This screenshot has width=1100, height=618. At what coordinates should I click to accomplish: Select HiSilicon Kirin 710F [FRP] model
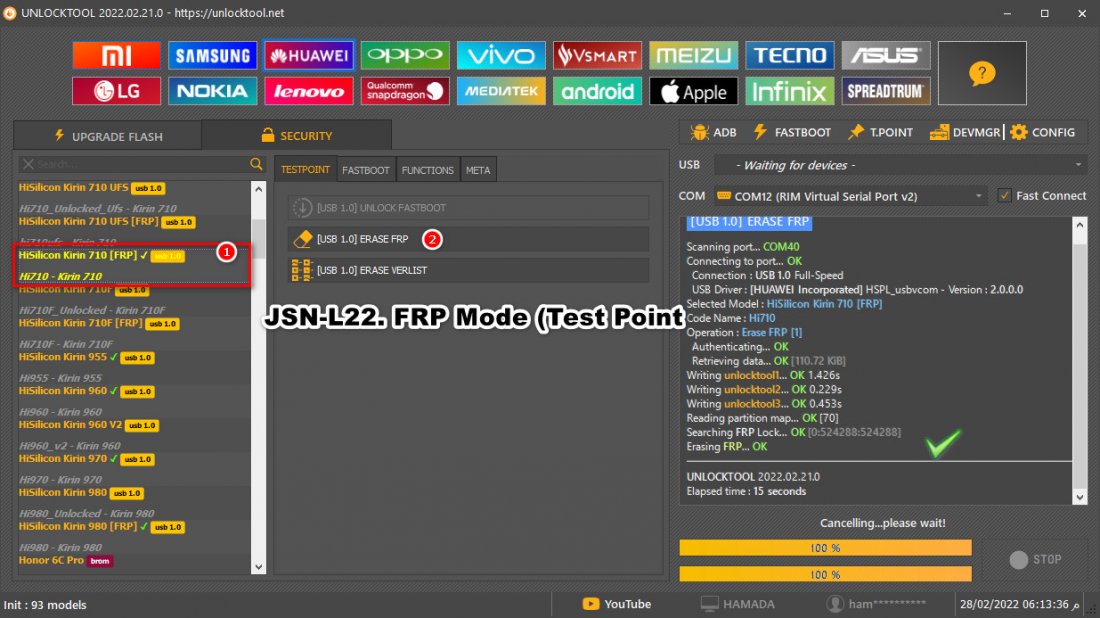pos(99,323)
